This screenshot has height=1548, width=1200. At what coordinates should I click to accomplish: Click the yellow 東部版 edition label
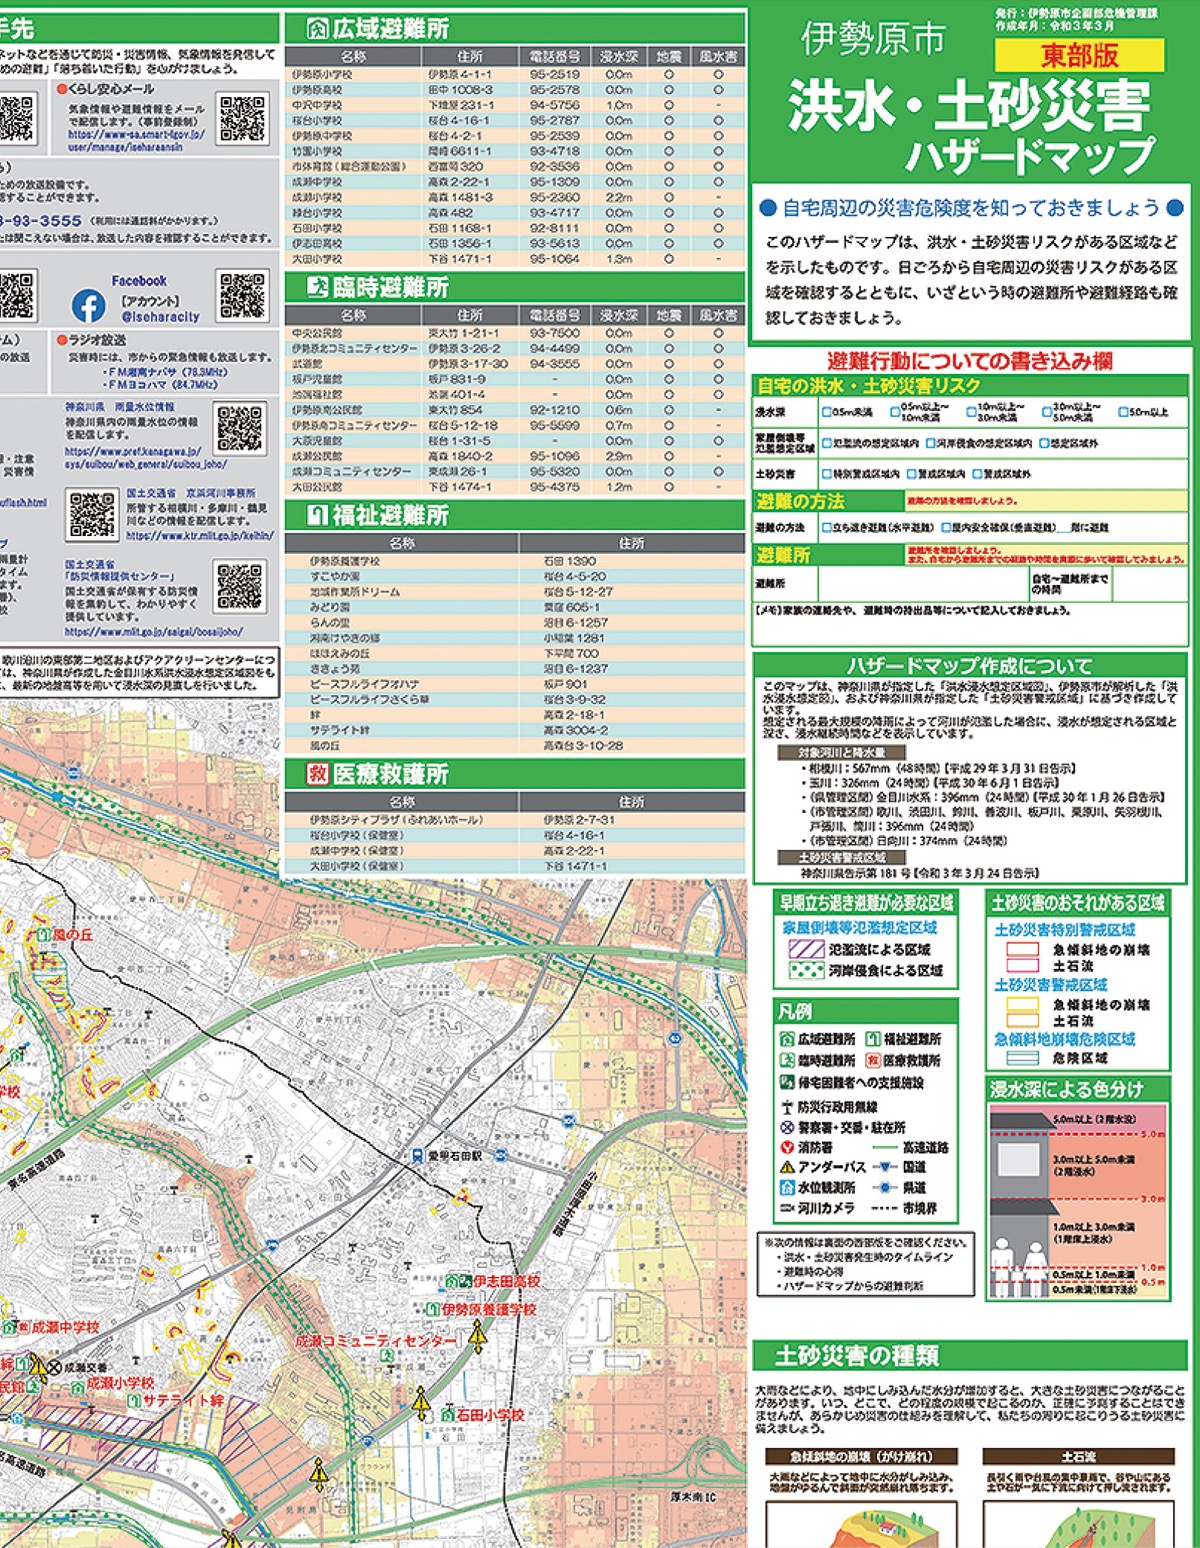(1079, 55)
